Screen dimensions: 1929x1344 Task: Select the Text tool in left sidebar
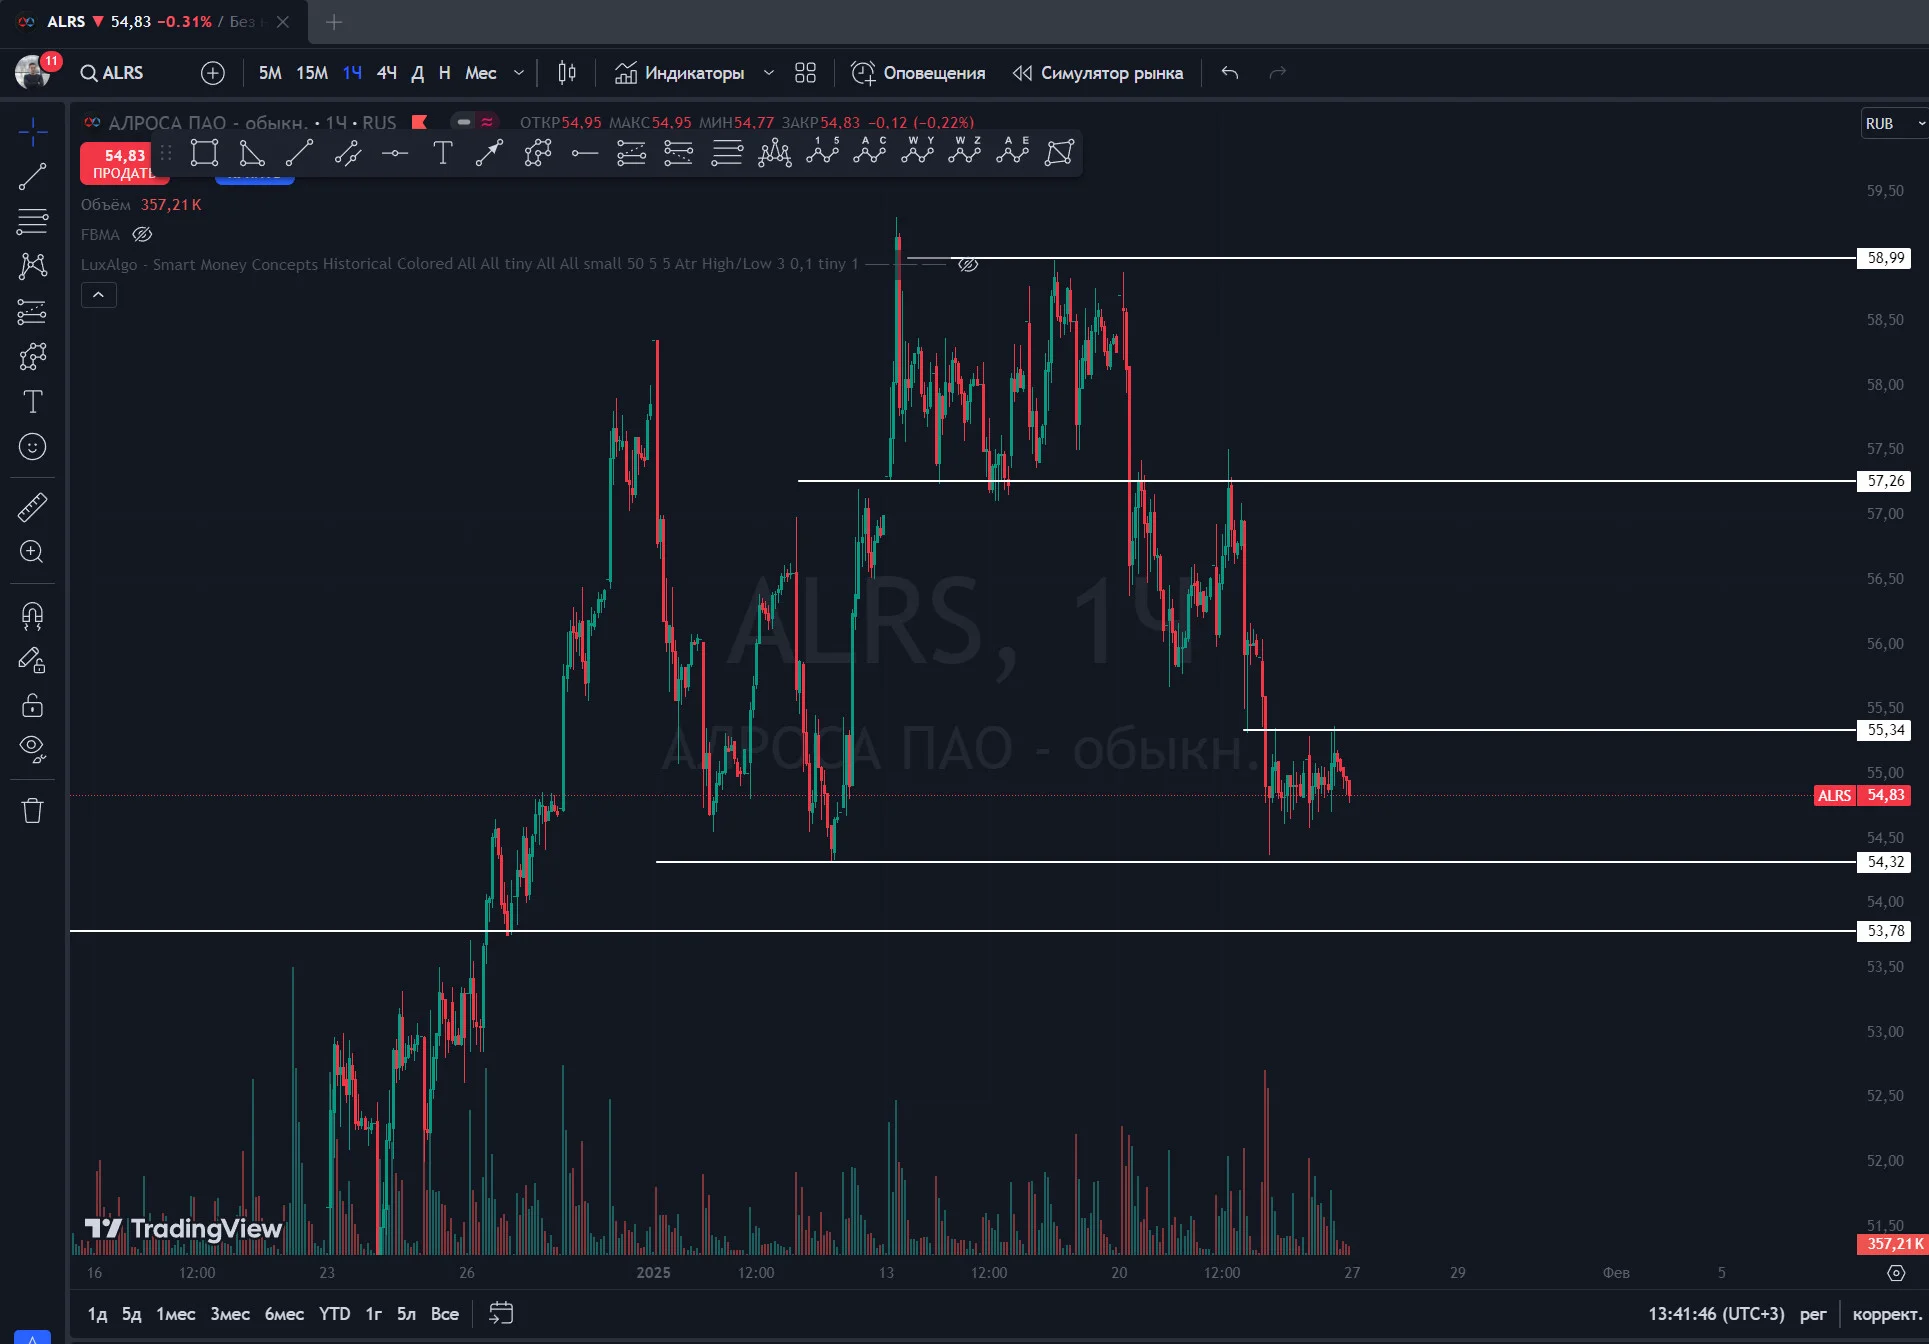[x=32, y=402]
